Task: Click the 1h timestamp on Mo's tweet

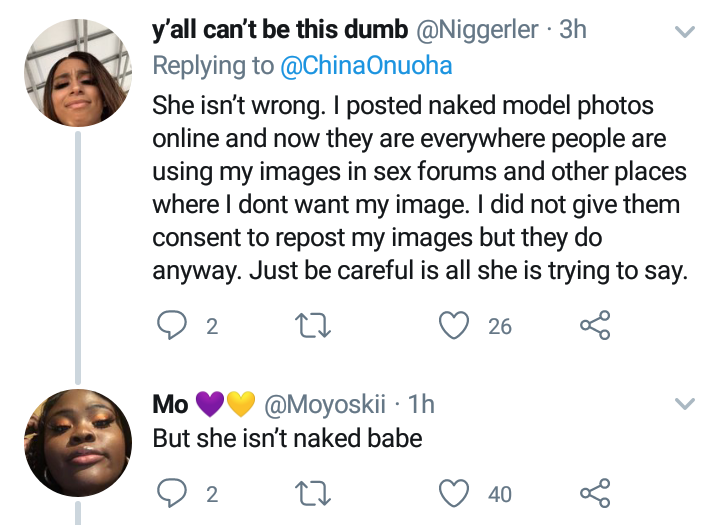Action: point(423,404)
